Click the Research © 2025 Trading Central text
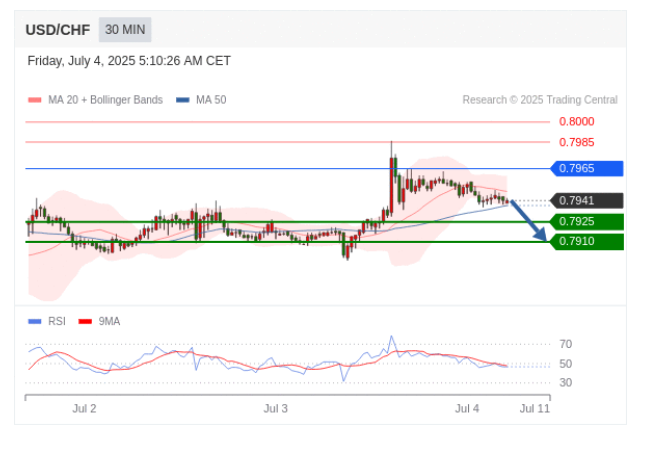Image resolution: width=648 pixels, height=449 pixels. point(539,100)
